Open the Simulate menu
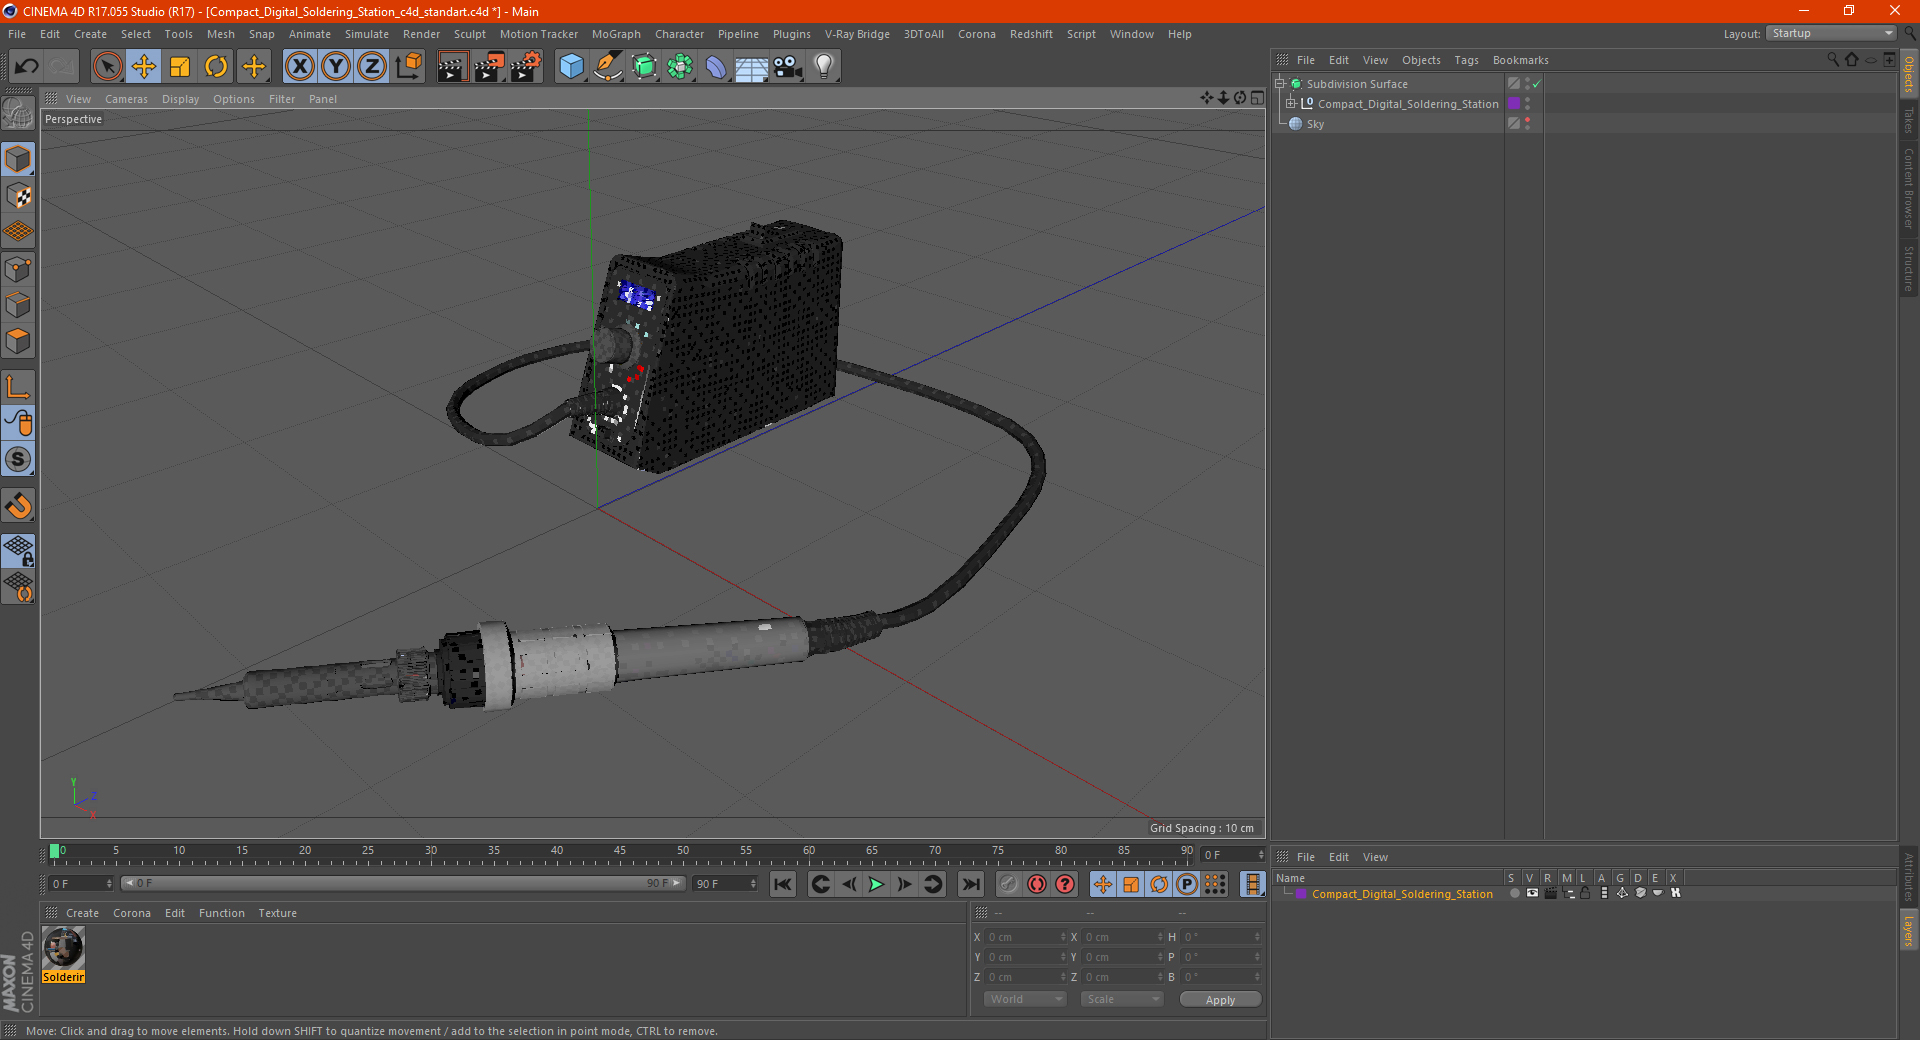This screenshot has height=1040, width=1920. coord(367,34)
